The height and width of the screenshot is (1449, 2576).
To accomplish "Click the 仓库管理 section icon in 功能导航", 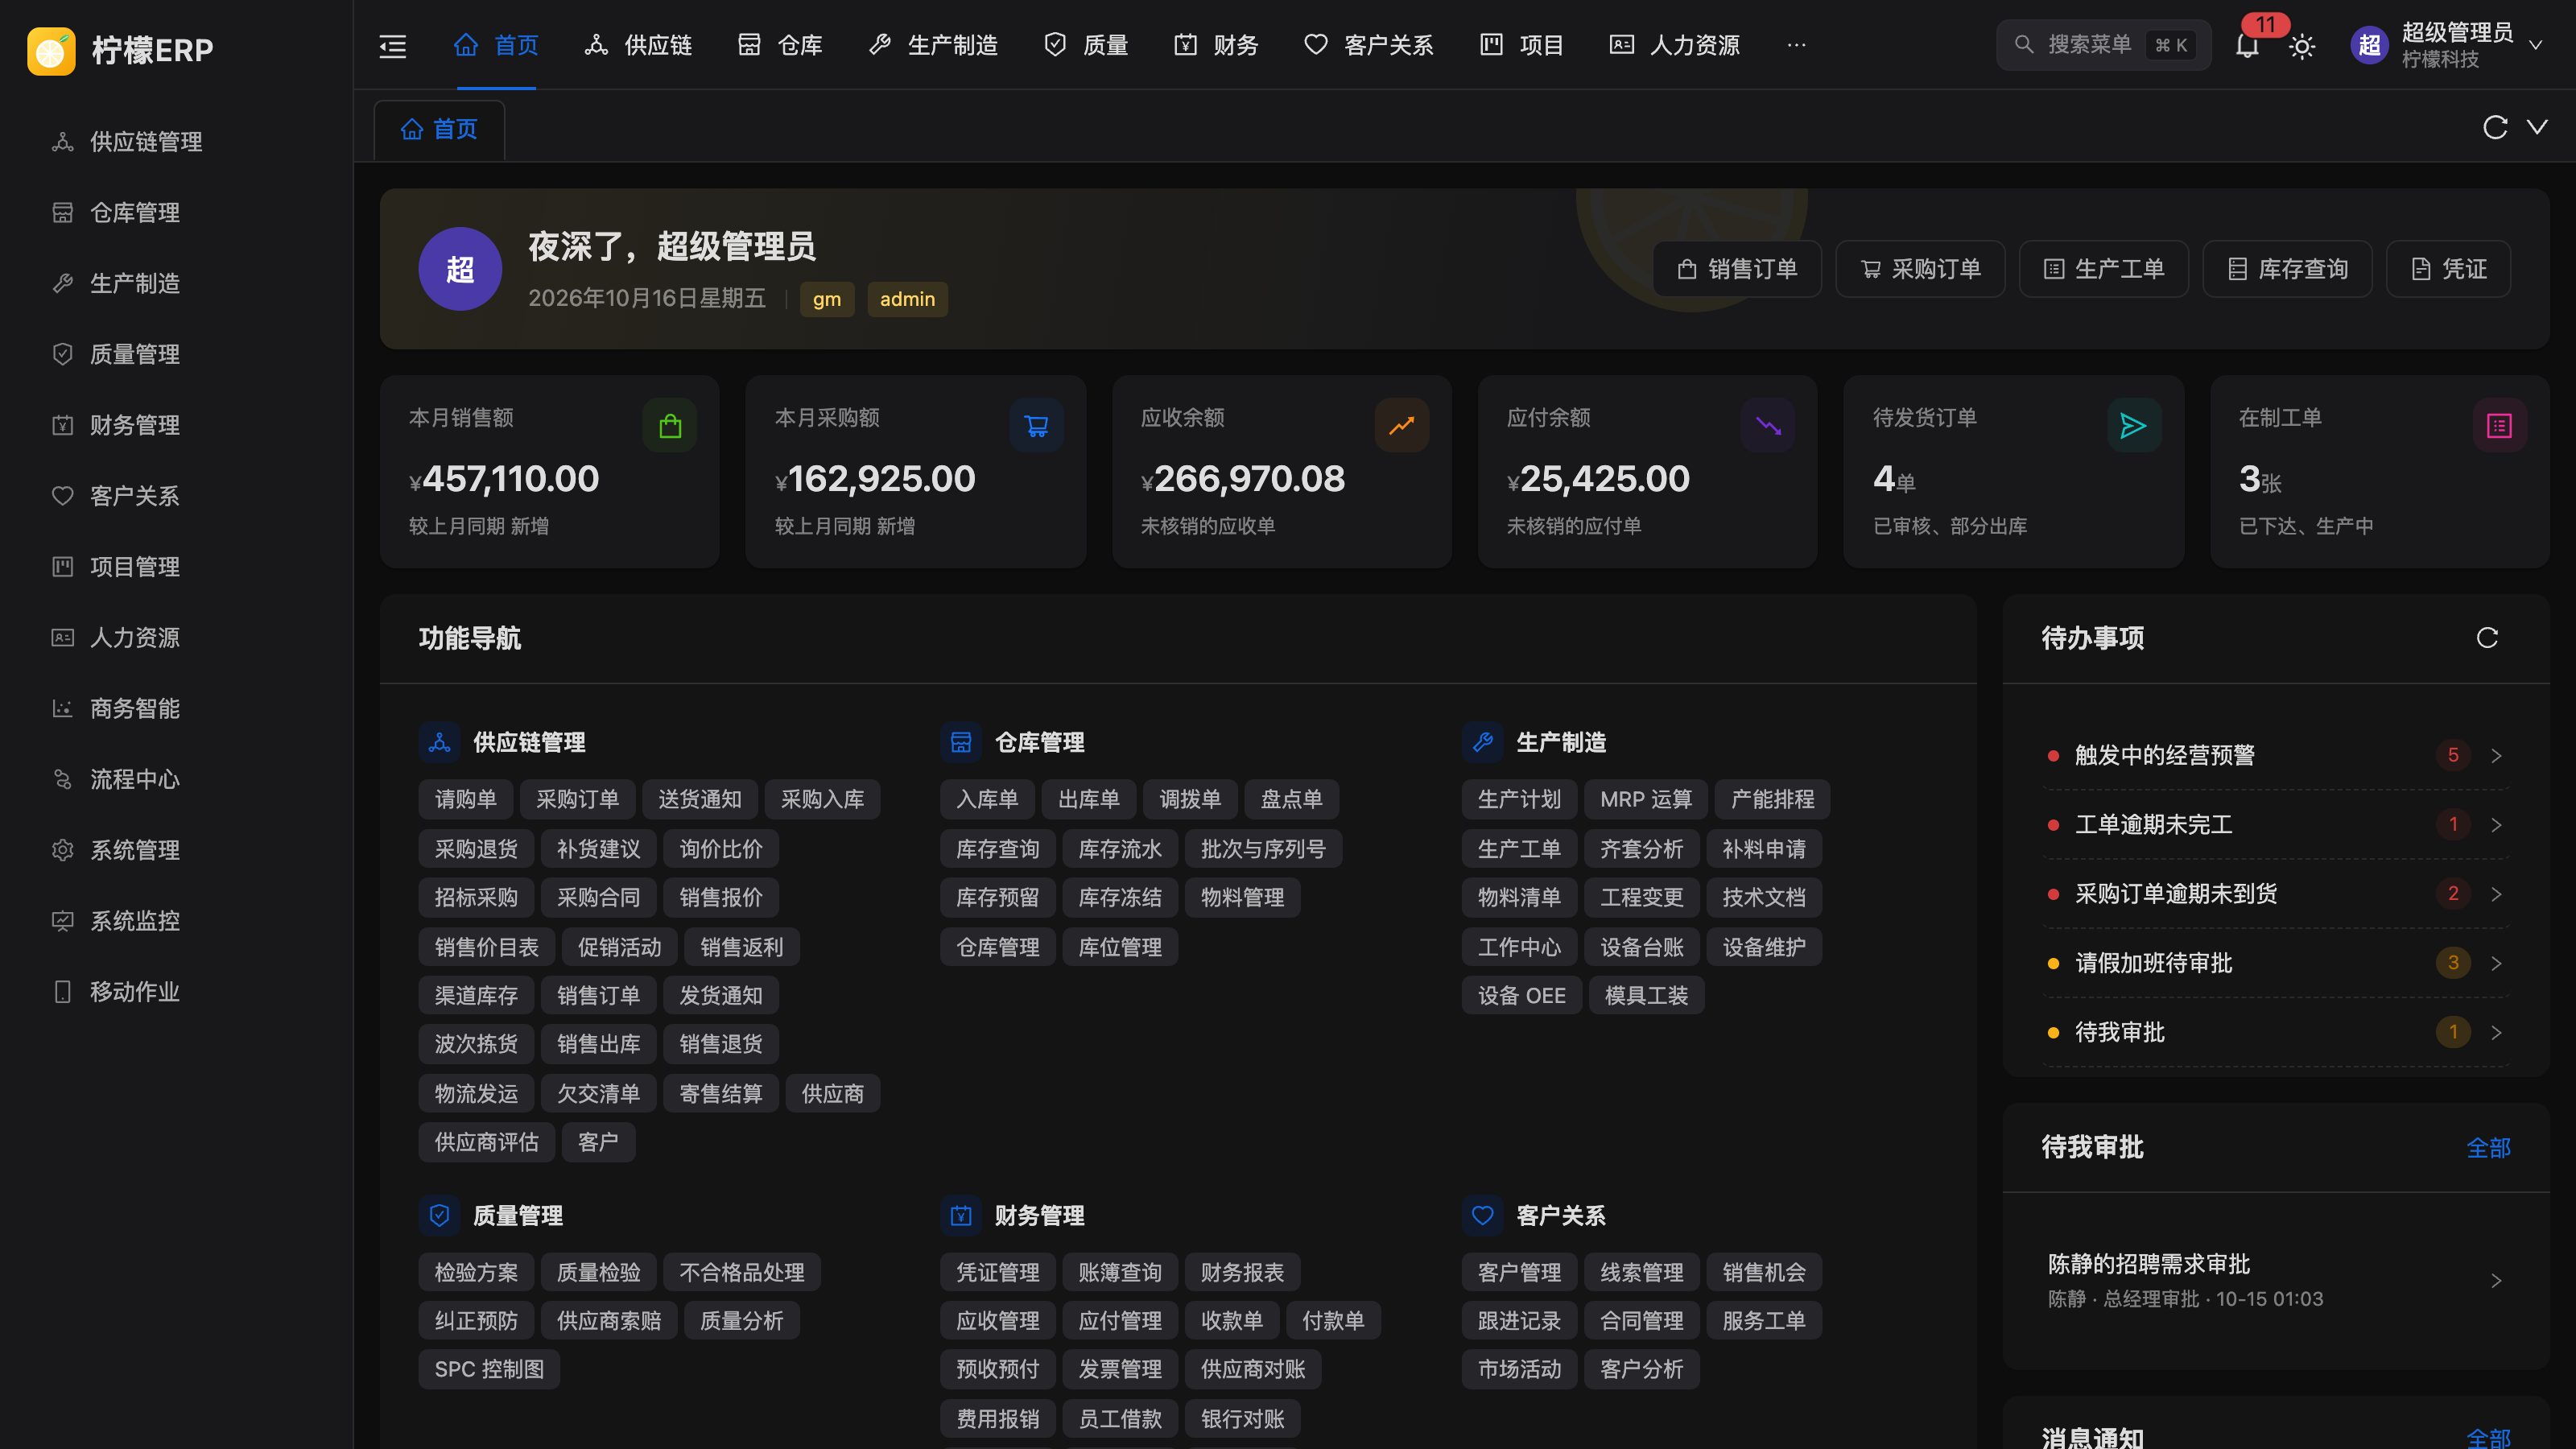I will point(960,742).
